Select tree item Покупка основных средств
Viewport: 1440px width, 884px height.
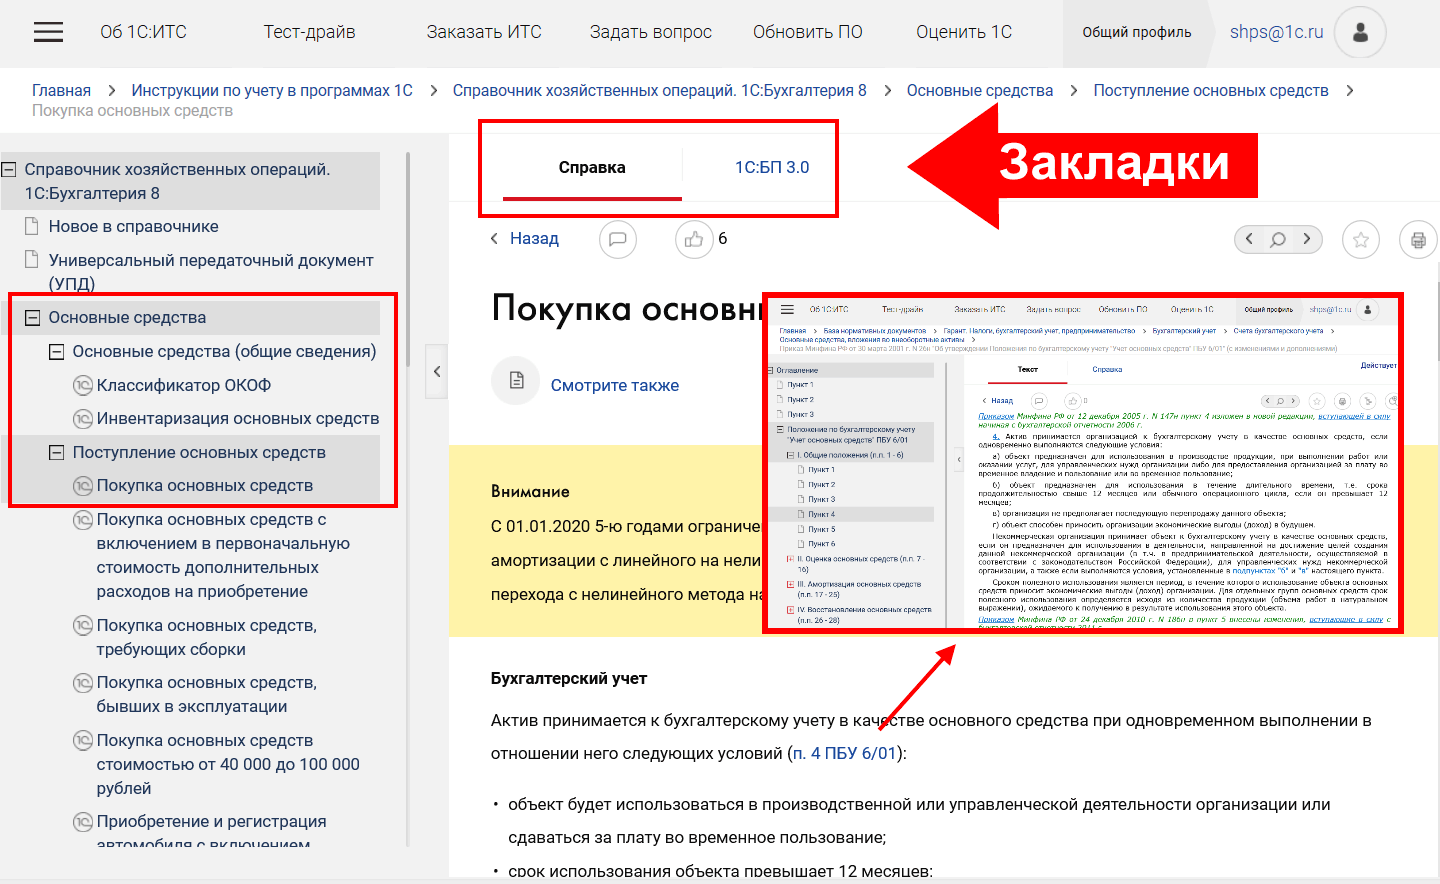click(205, 486)
